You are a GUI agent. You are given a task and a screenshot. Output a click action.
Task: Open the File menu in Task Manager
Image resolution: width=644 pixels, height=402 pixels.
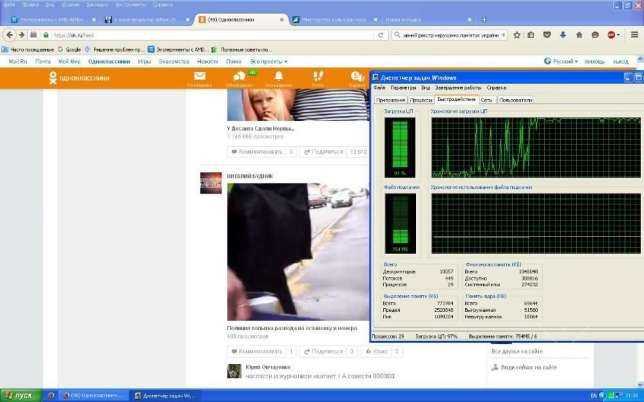380,88
